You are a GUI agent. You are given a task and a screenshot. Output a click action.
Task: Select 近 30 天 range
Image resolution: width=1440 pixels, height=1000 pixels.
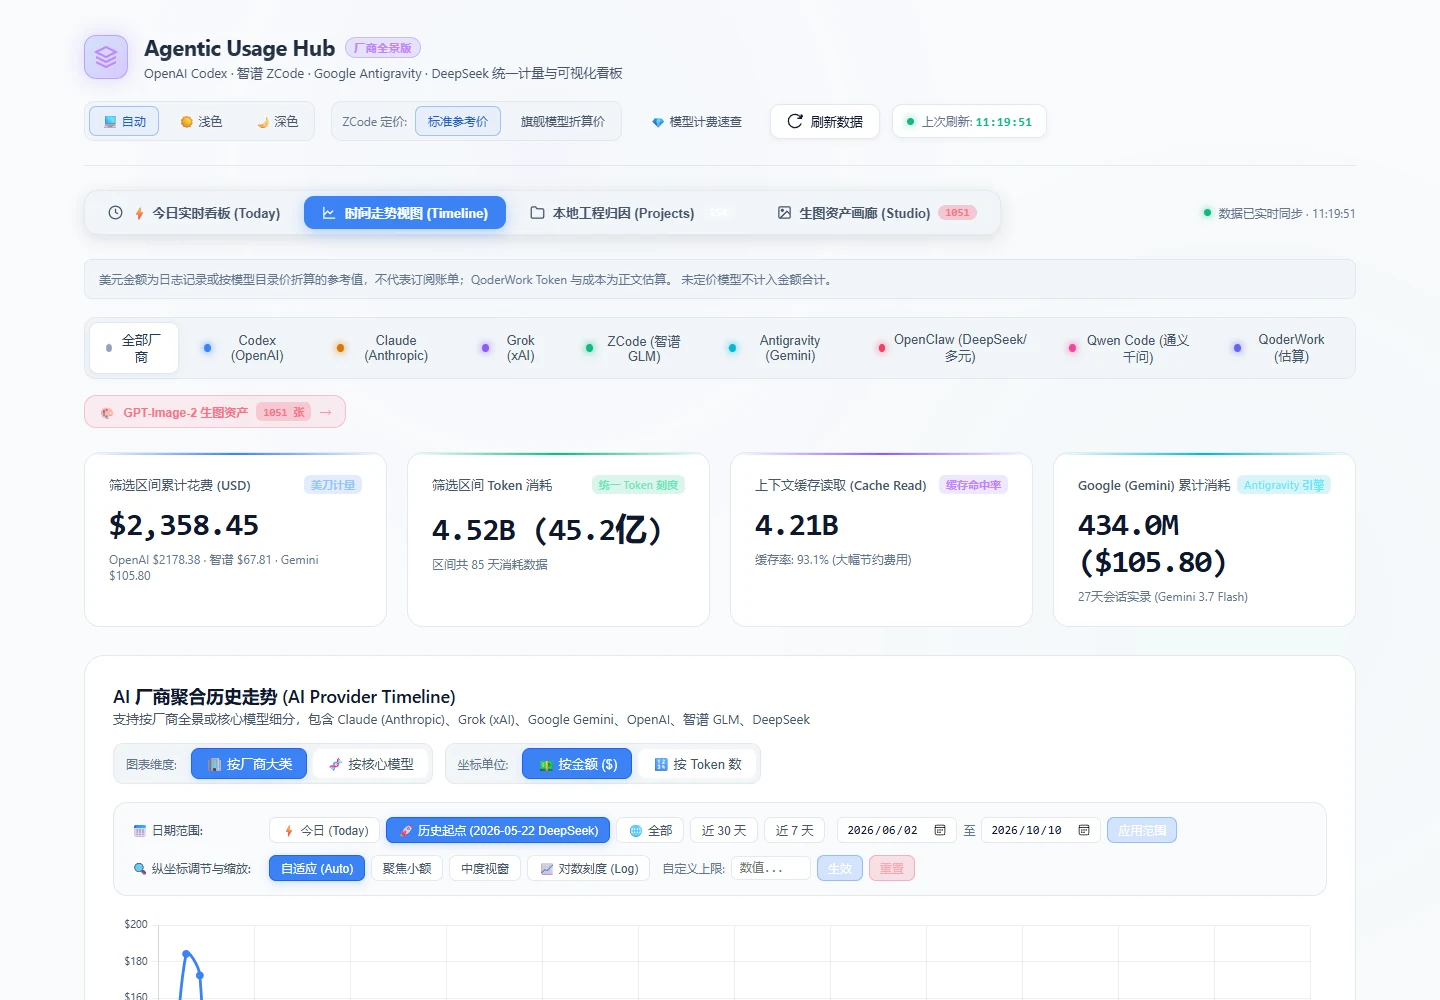pos(724,830)
